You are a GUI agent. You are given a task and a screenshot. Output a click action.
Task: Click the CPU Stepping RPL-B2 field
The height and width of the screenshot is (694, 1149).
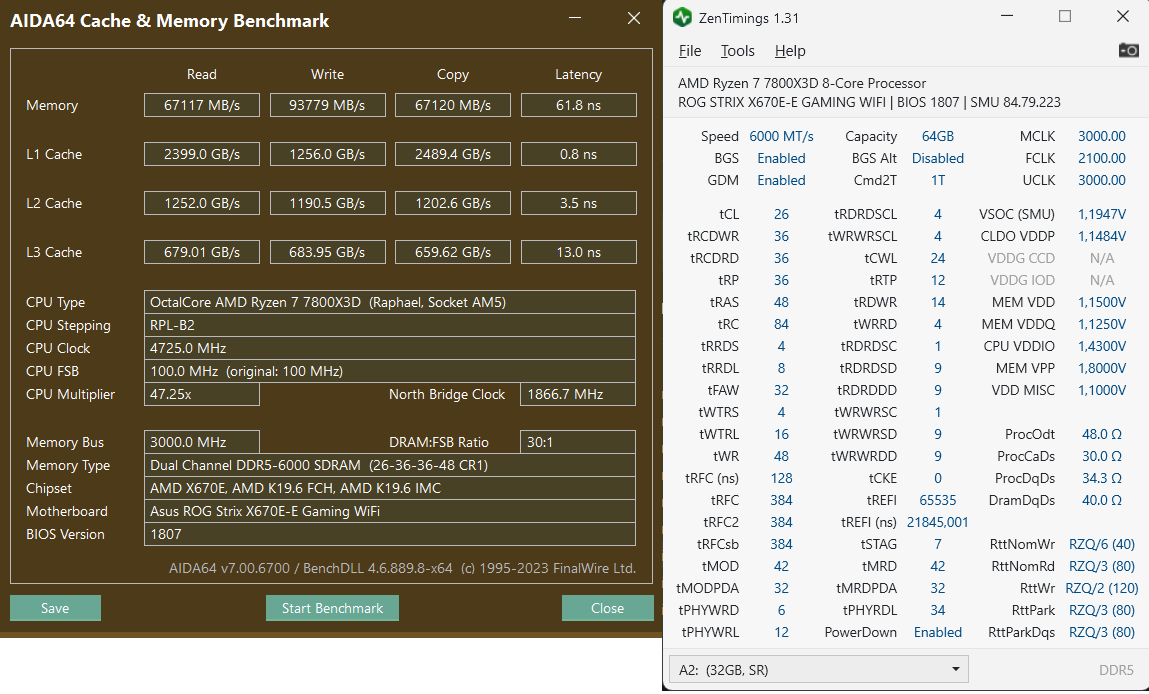[x=390, y=325]
